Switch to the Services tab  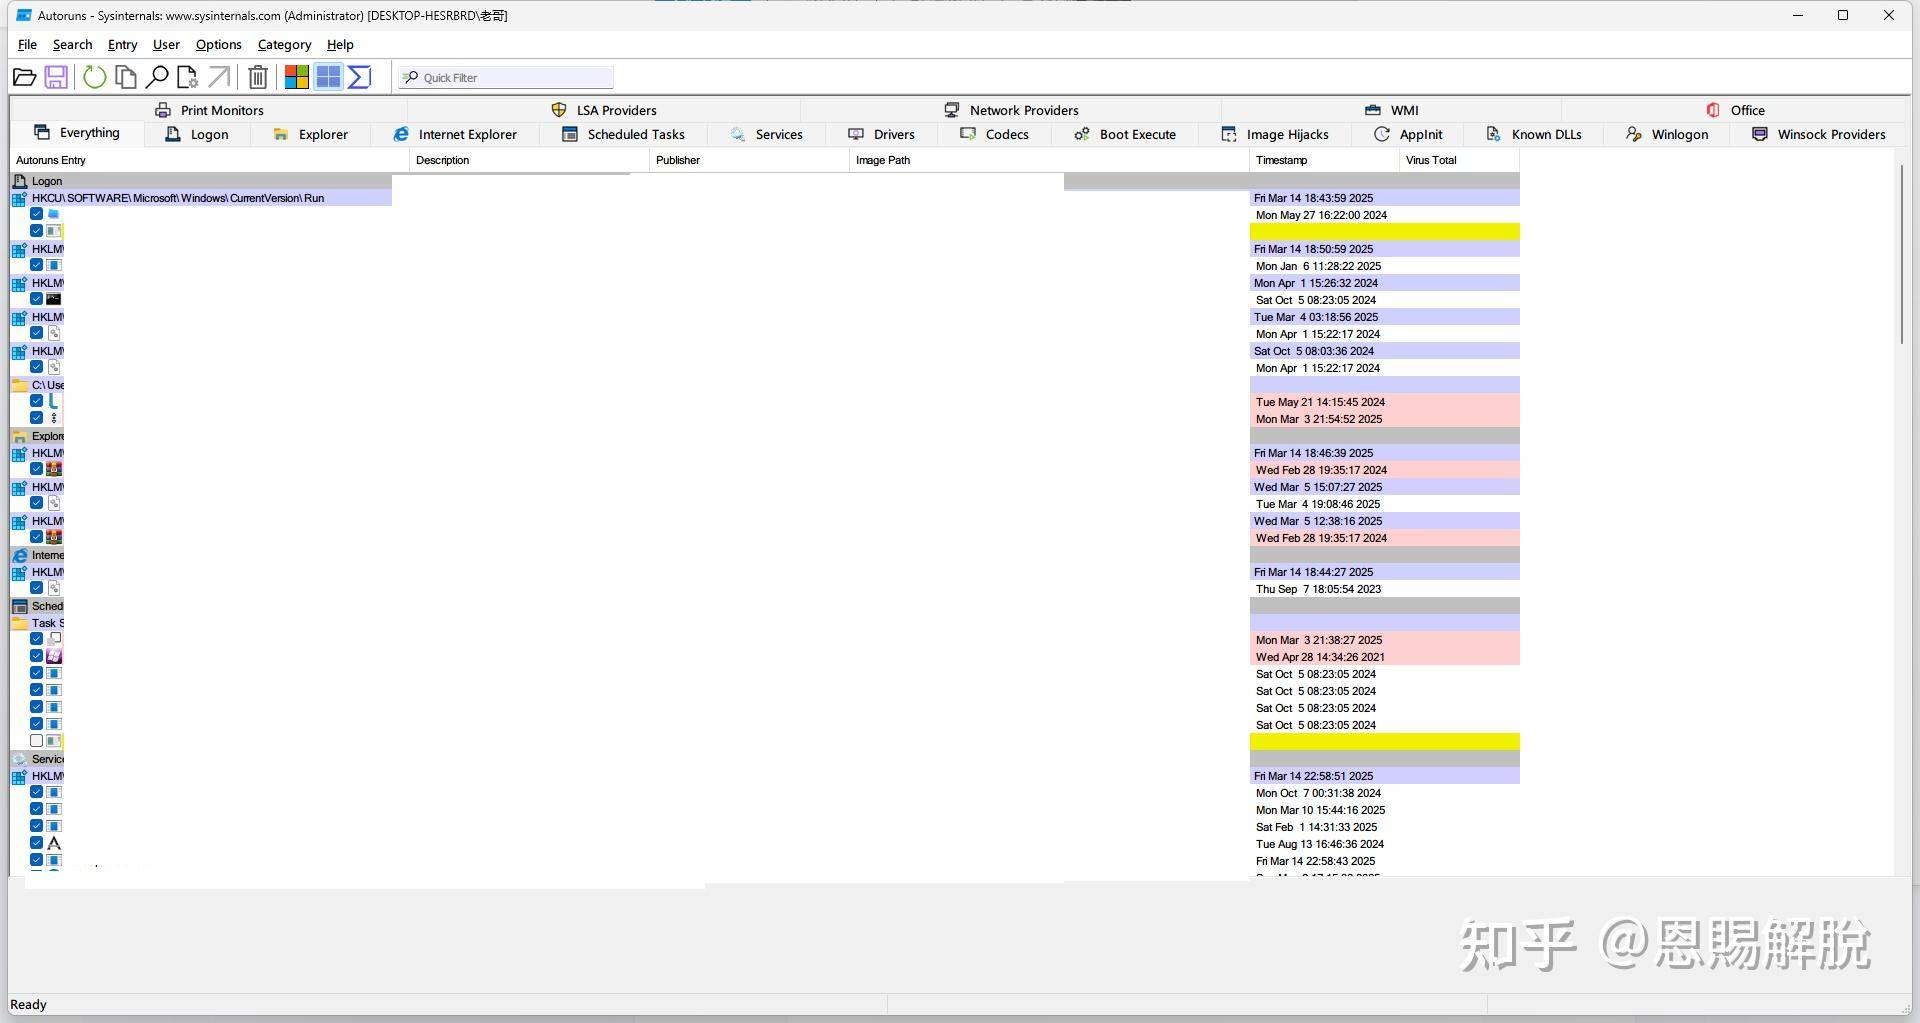(x=766, y=134)
